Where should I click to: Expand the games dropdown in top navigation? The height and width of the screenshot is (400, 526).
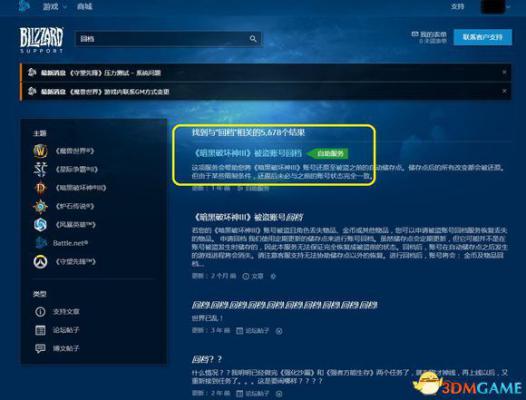[54, 6]
